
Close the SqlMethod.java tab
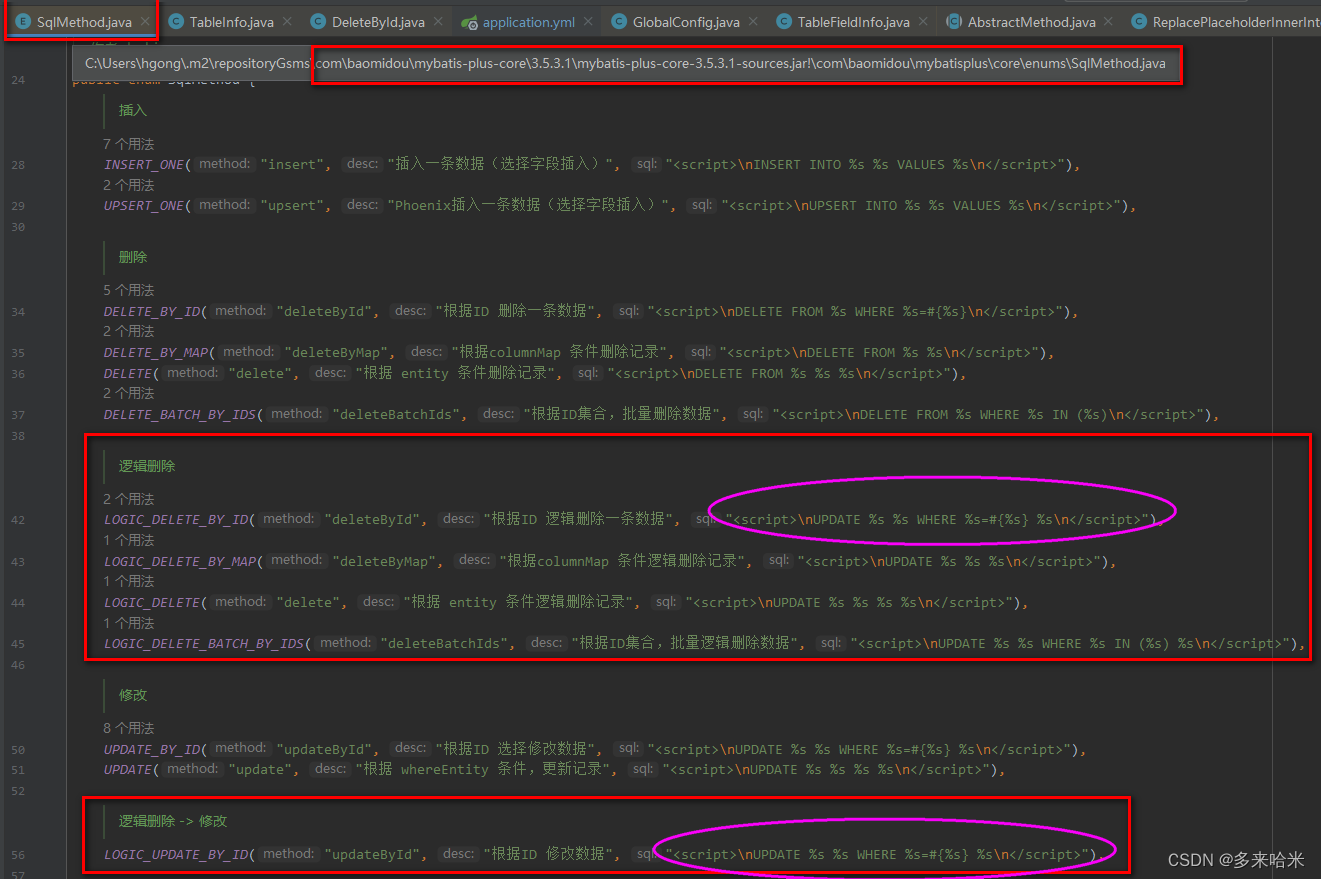[x=145, y=22]
